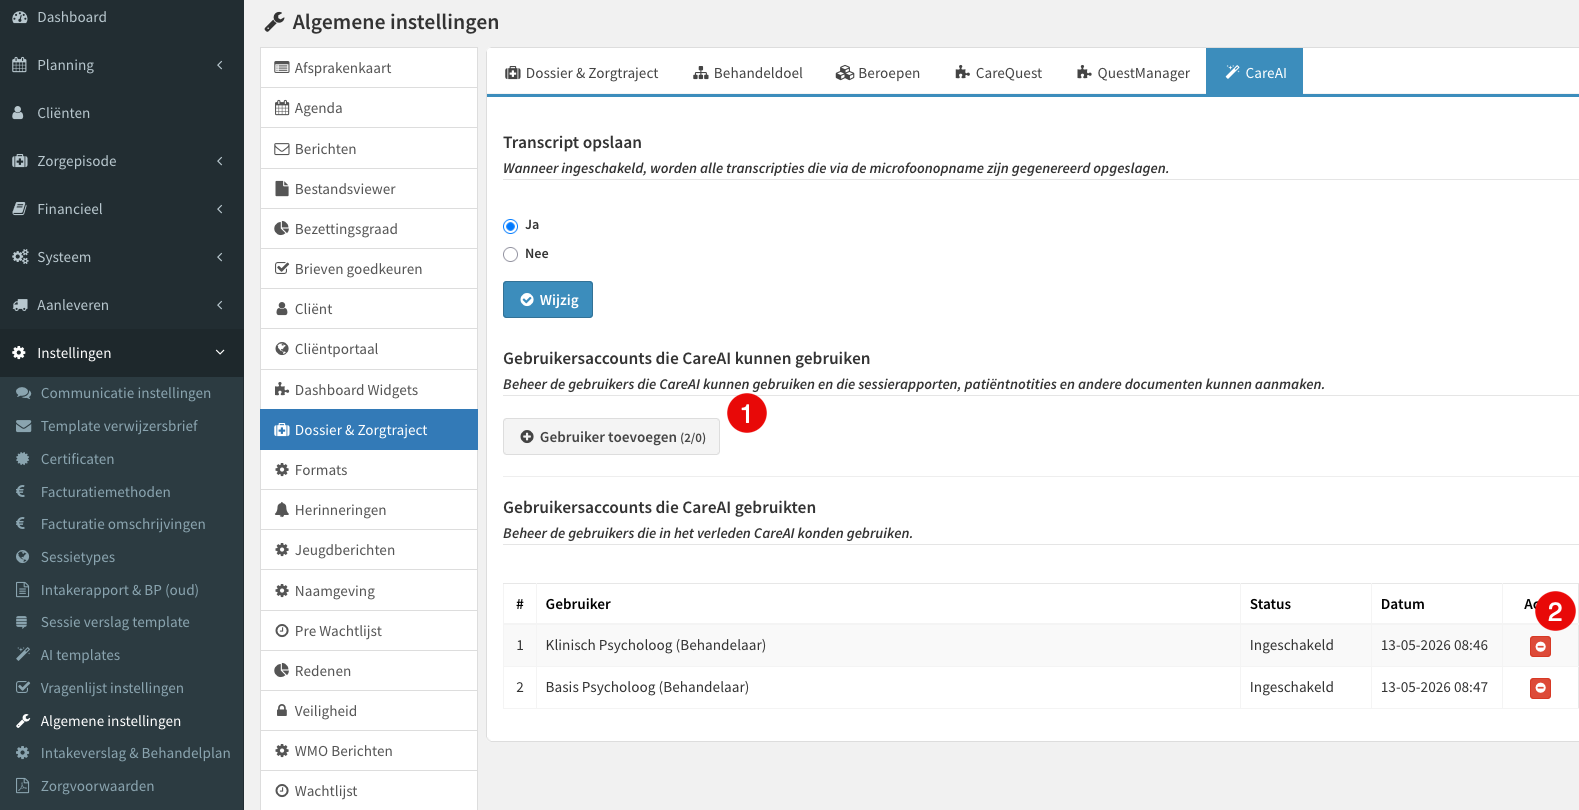Remove Basis Psycholoog with red minus icon
This screenshot has height=810, width=1579.
(1540, 688)
